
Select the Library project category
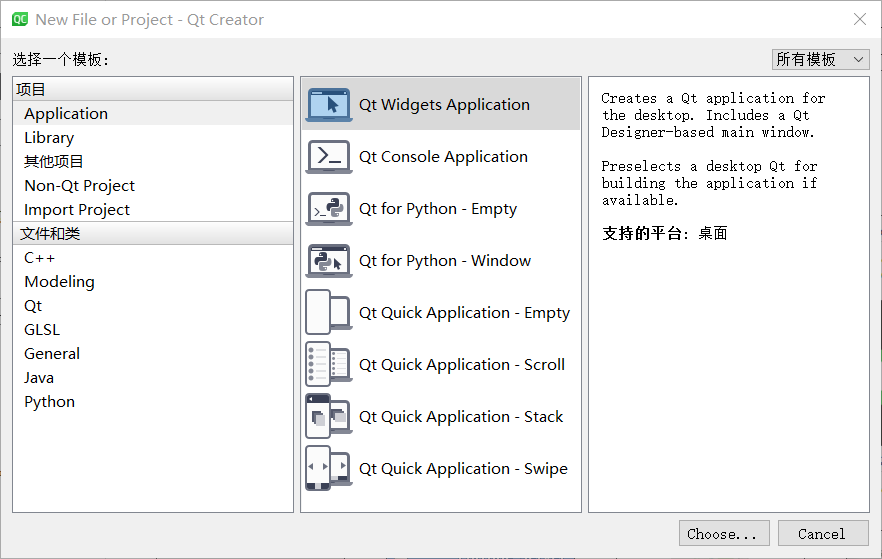pyautogui.click(x=49, y=138)
